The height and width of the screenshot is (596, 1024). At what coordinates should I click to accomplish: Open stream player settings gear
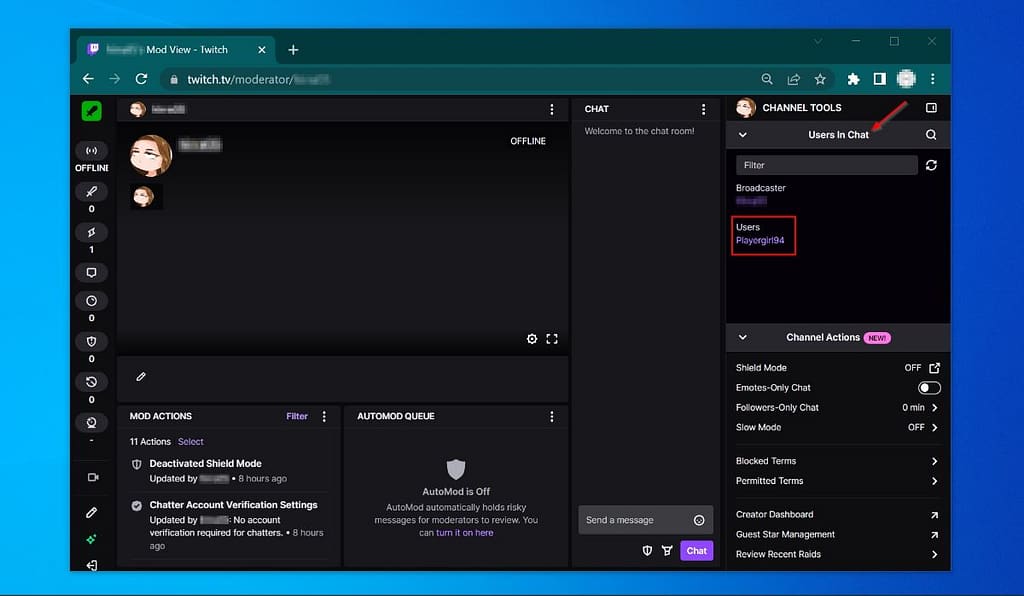(532, 339)
